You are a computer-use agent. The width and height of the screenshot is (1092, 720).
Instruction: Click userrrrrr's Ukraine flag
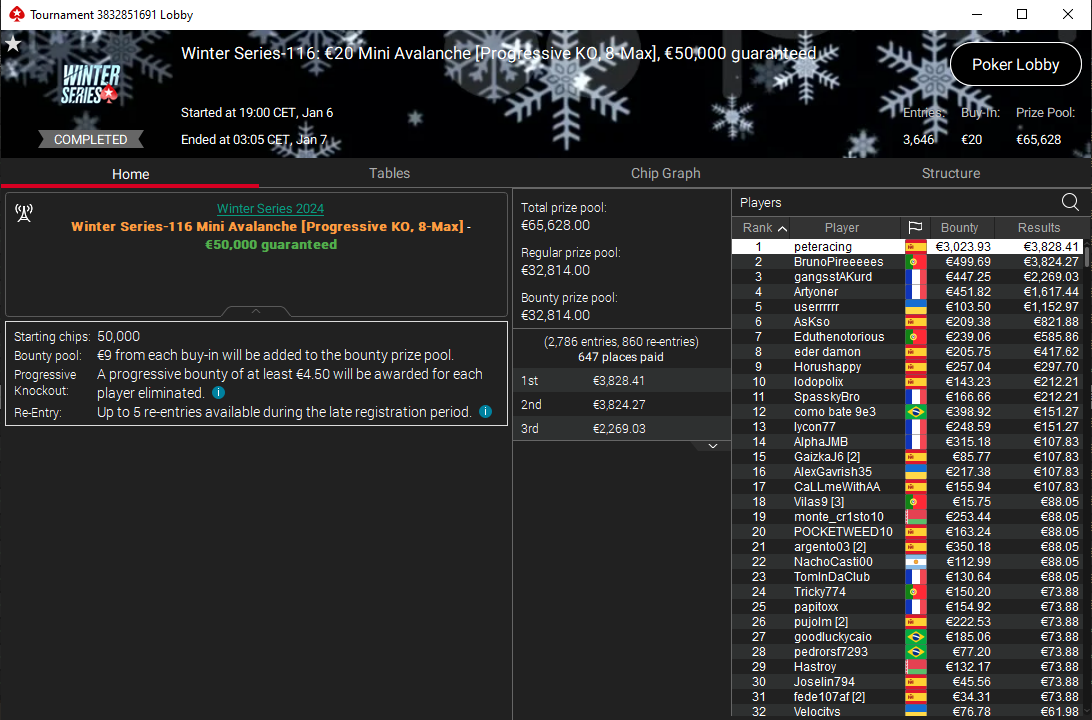(x=915, y=306)
